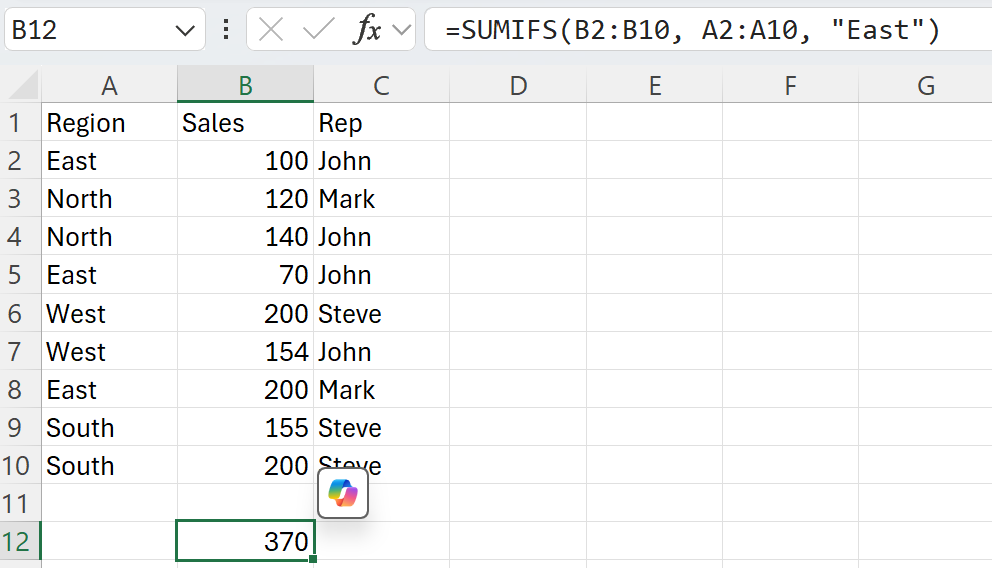Select cell B7 with value 154
992x568 pixels.
tap(245, 351)
